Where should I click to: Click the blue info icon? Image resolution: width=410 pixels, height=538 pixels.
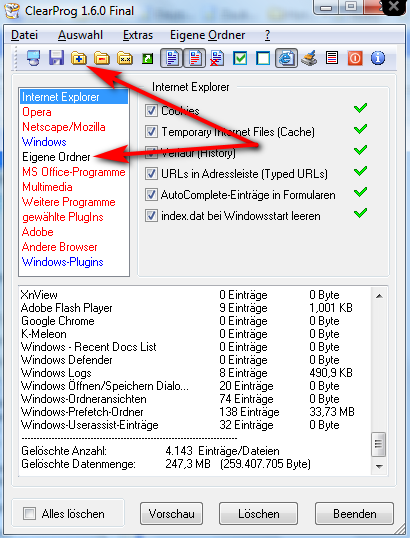coord(378,58)
